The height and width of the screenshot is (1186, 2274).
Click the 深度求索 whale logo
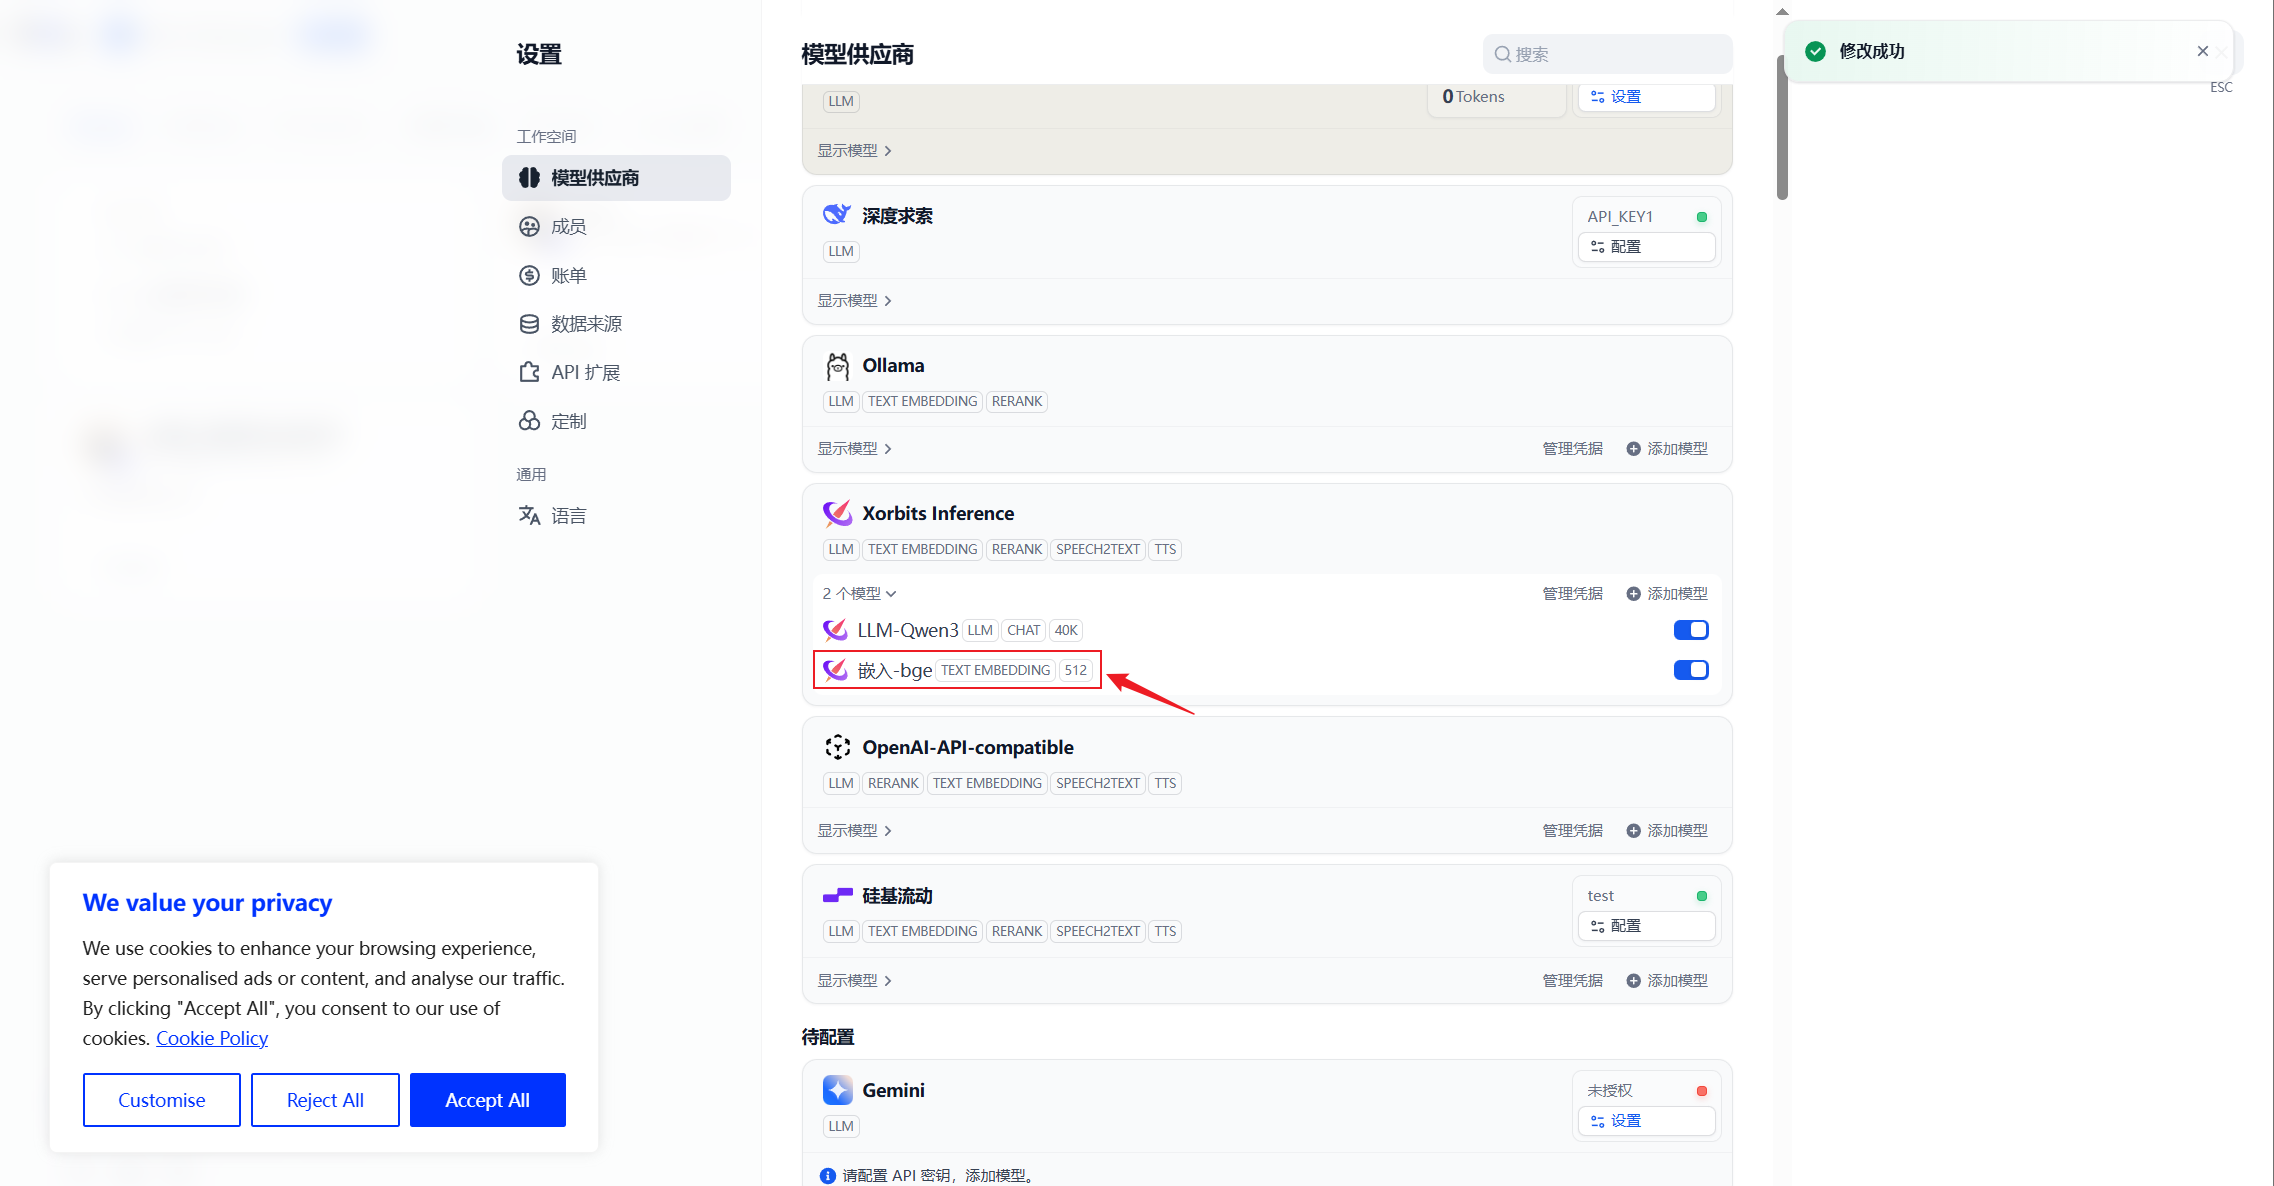click(837, 215)
